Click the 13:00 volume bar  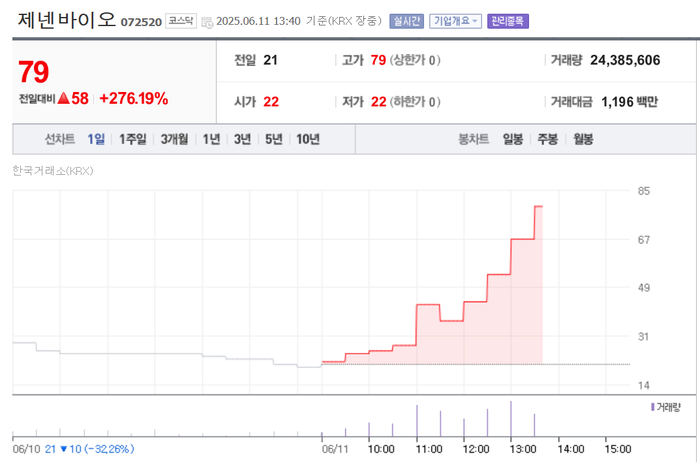[511, 419]
